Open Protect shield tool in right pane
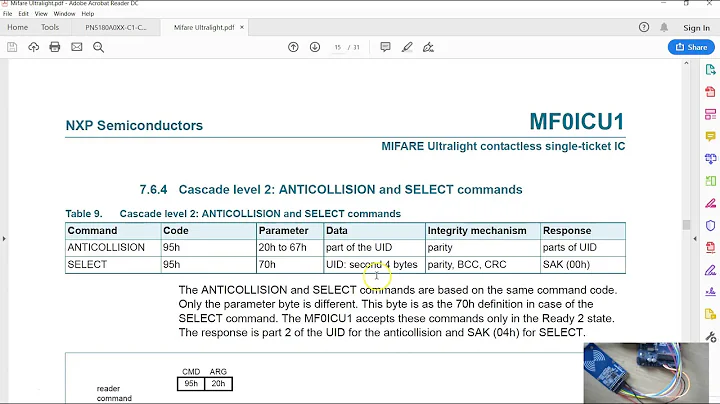Screen dimensions: 720x404 point(710,225)
